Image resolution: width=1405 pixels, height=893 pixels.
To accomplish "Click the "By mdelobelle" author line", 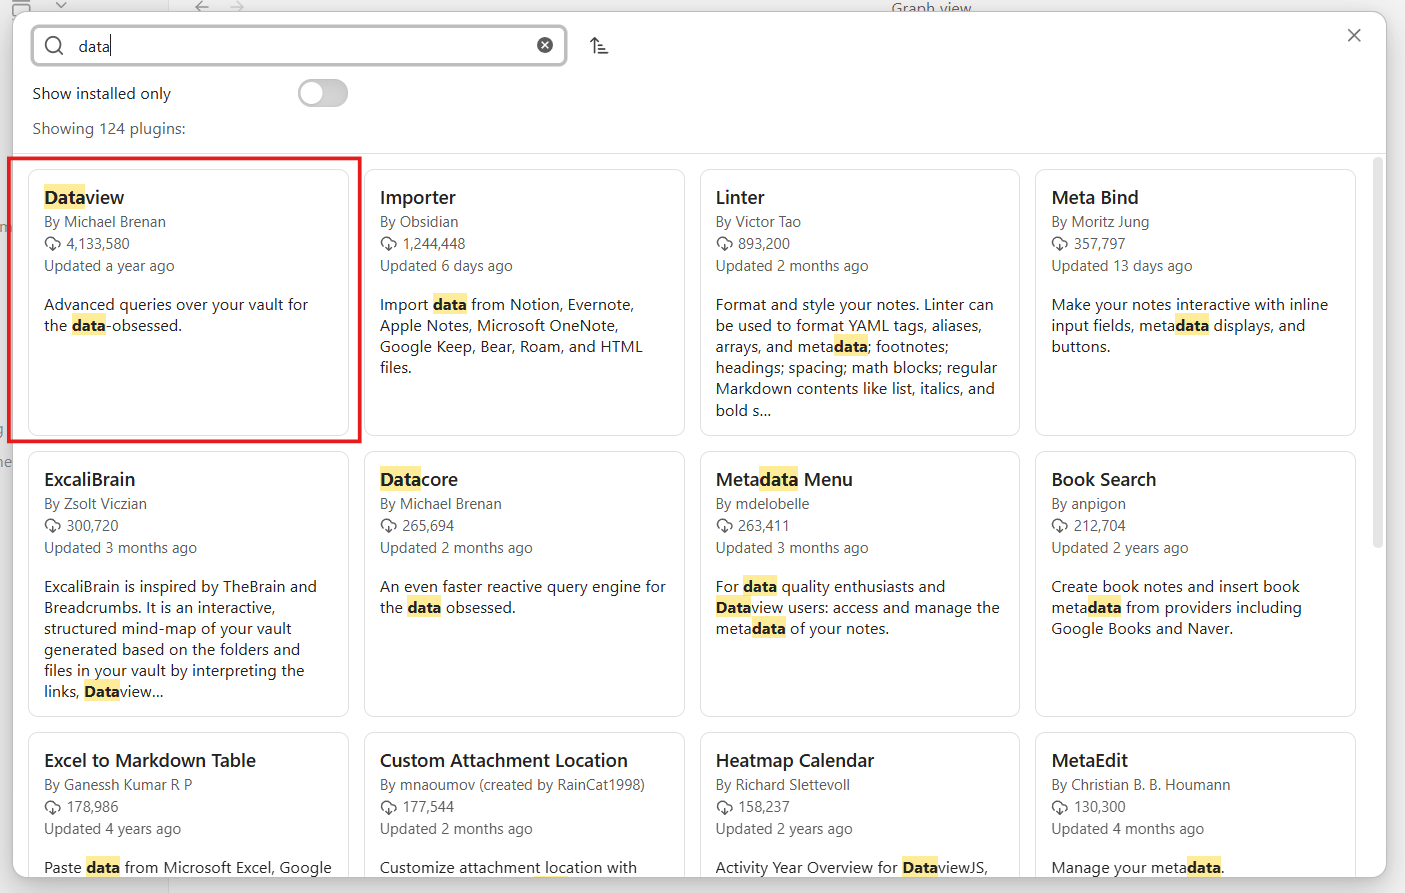I will [763, 504].
